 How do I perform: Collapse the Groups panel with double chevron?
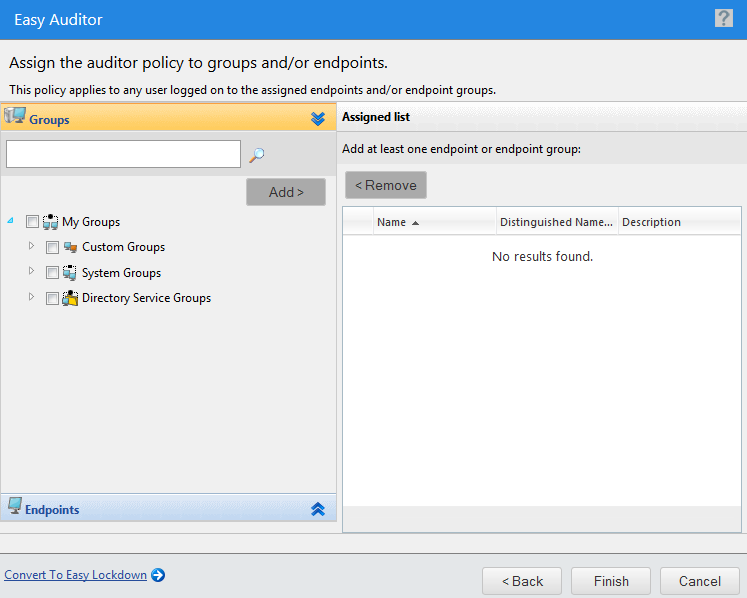pos(318,118)
